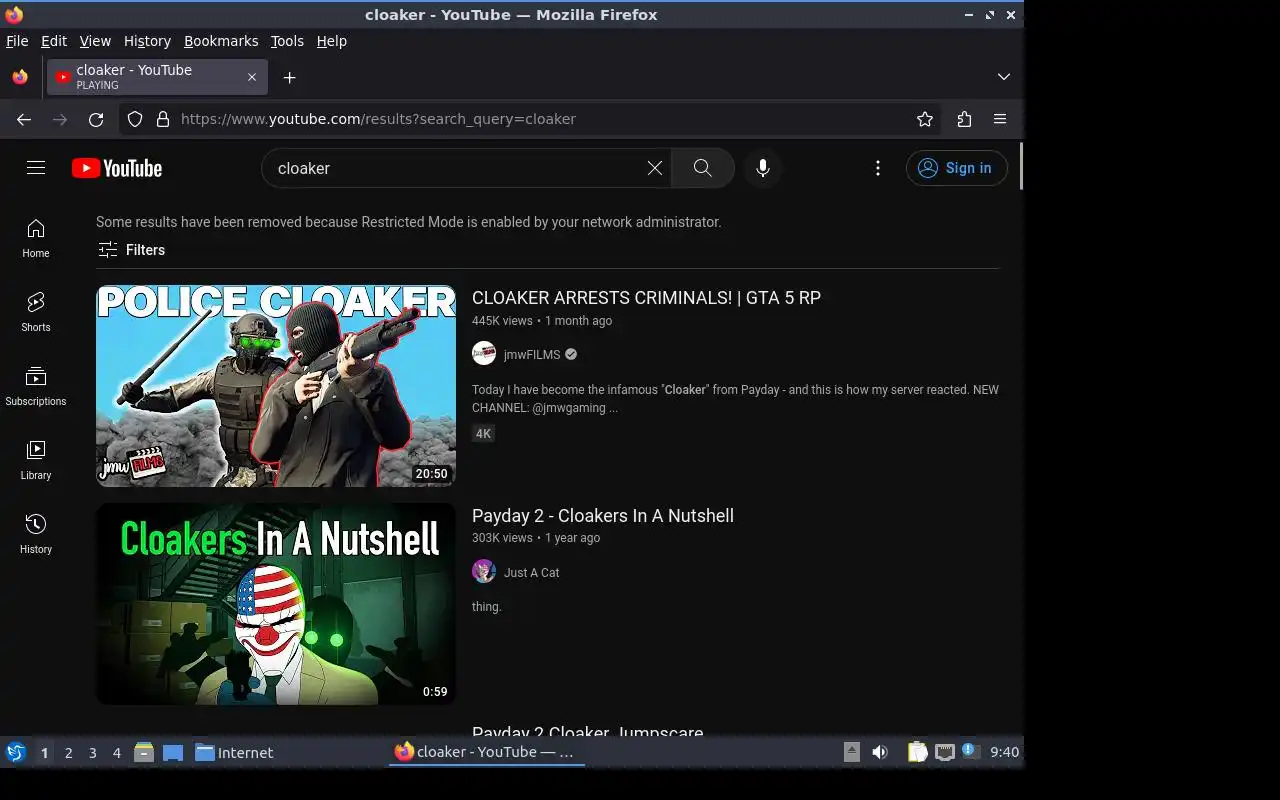
Task: Open Library in the sidebar
Action: tap(36, 461)
